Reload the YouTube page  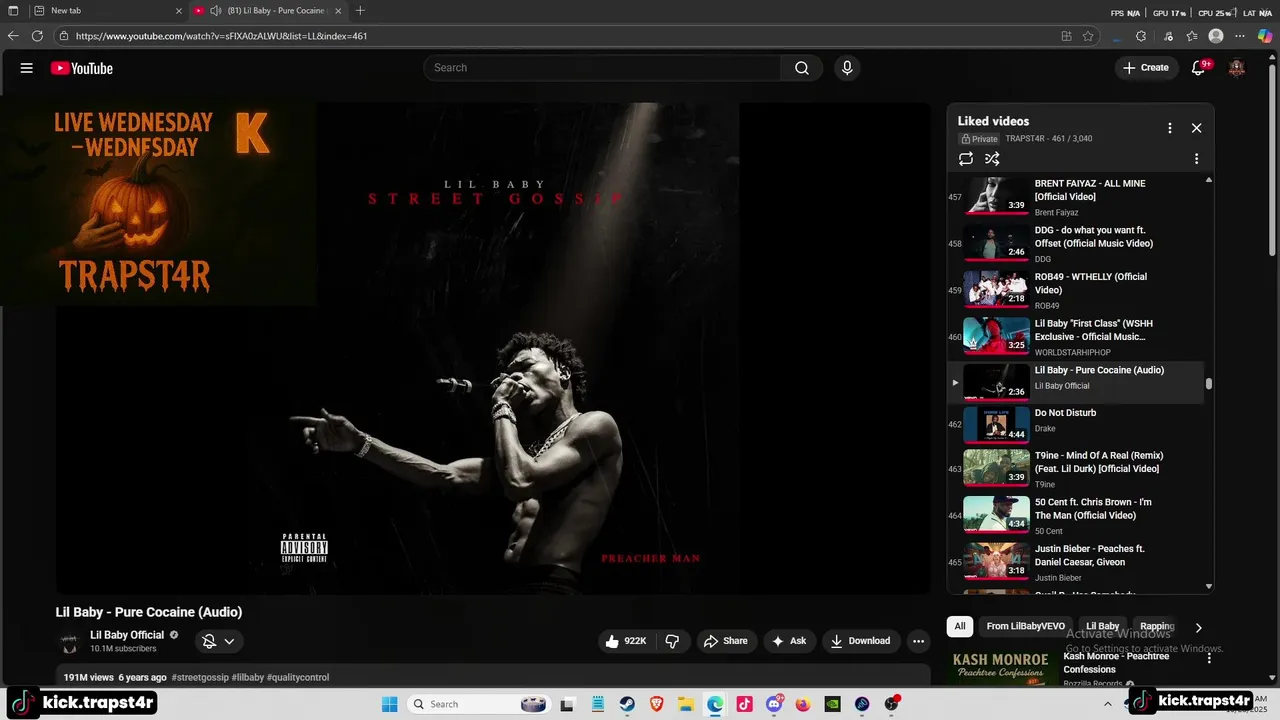coord(37,36)
